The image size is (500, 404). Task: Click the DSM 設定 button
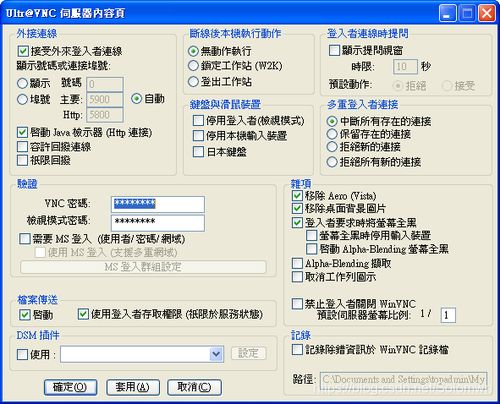pos(249,353)
